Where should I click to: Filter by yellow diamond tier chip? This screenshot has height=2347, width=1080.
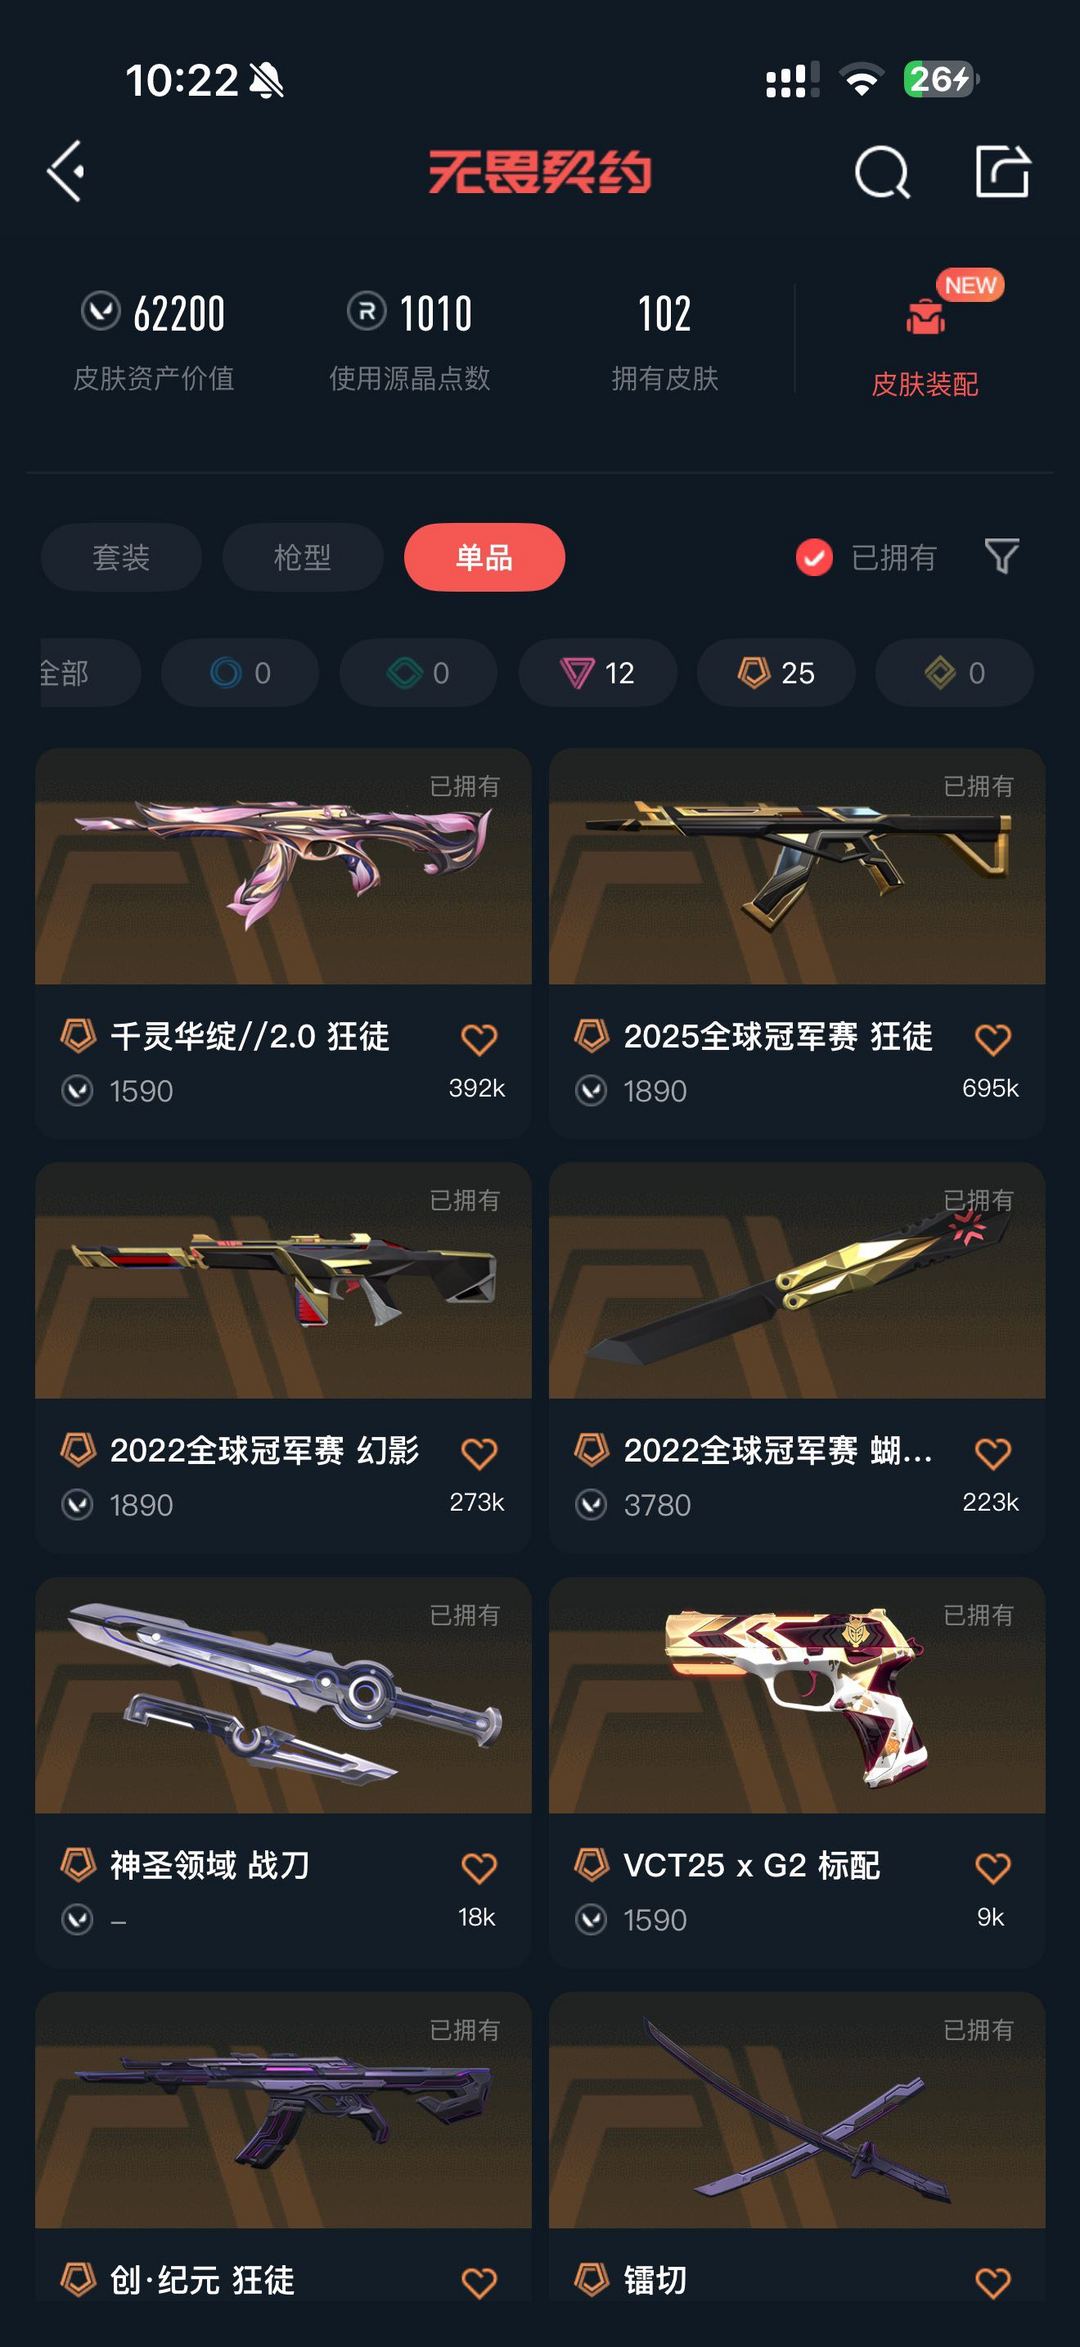point(955,673)
